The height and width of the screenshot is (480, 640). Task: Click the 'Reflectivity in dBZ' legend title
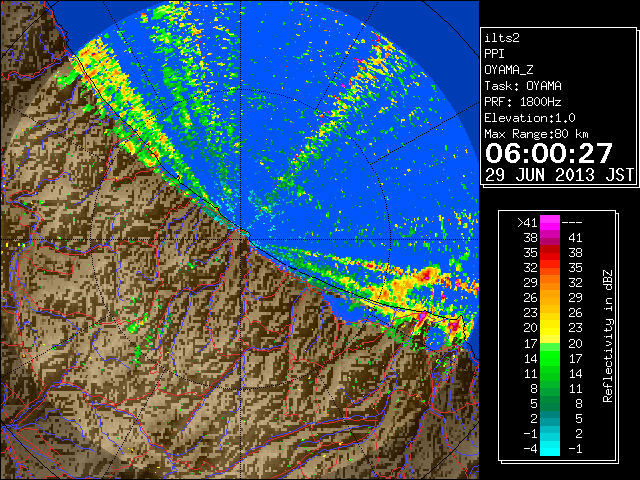pyautogui.click(x=608, y=336)
